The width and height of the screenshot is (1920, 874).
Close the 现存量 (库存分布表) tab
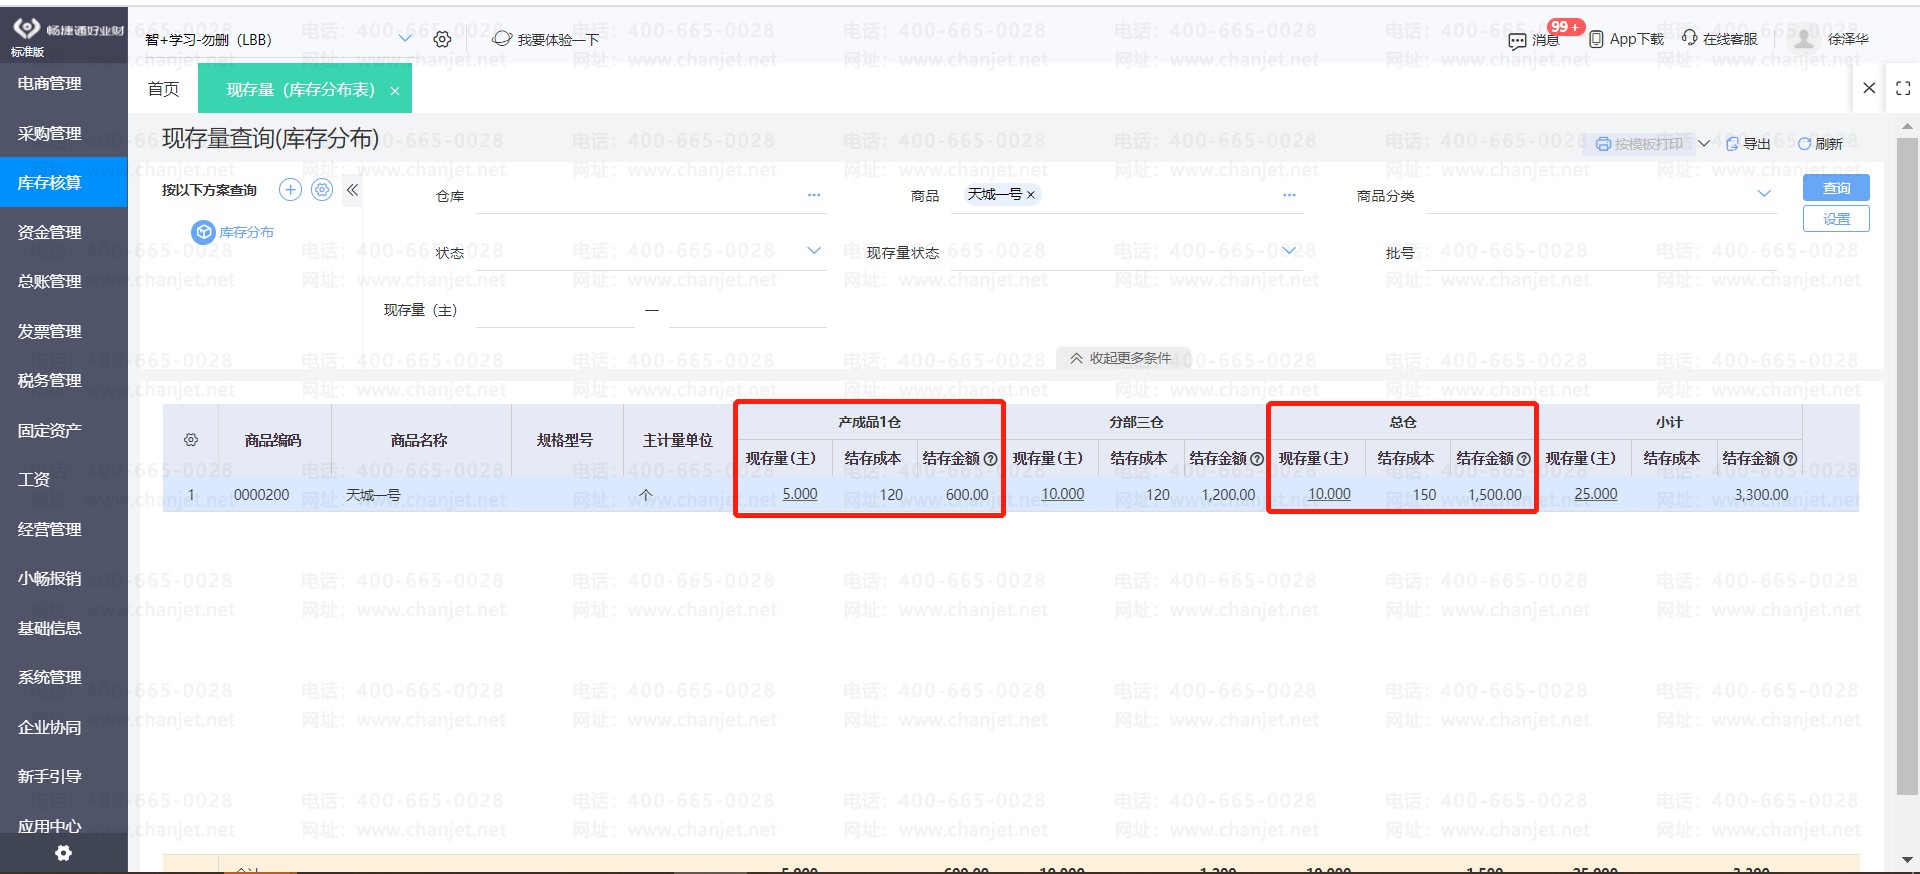[x=395, y=91]
